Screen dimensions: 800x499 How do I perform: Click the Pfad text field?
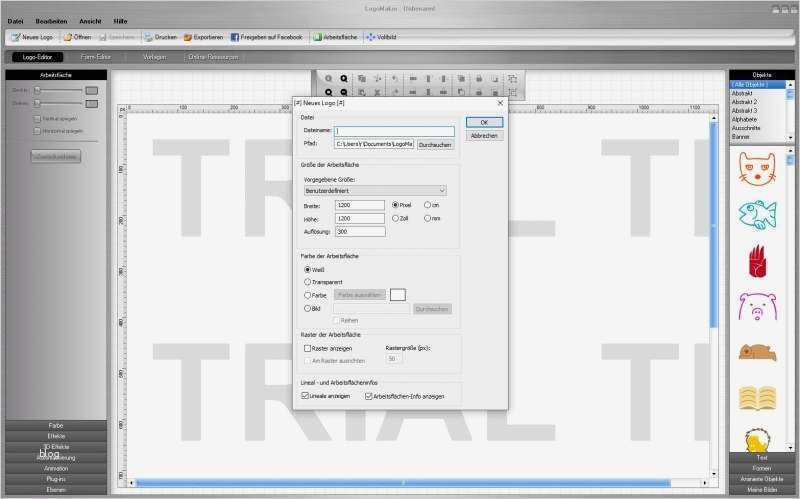tap(374, 144)
